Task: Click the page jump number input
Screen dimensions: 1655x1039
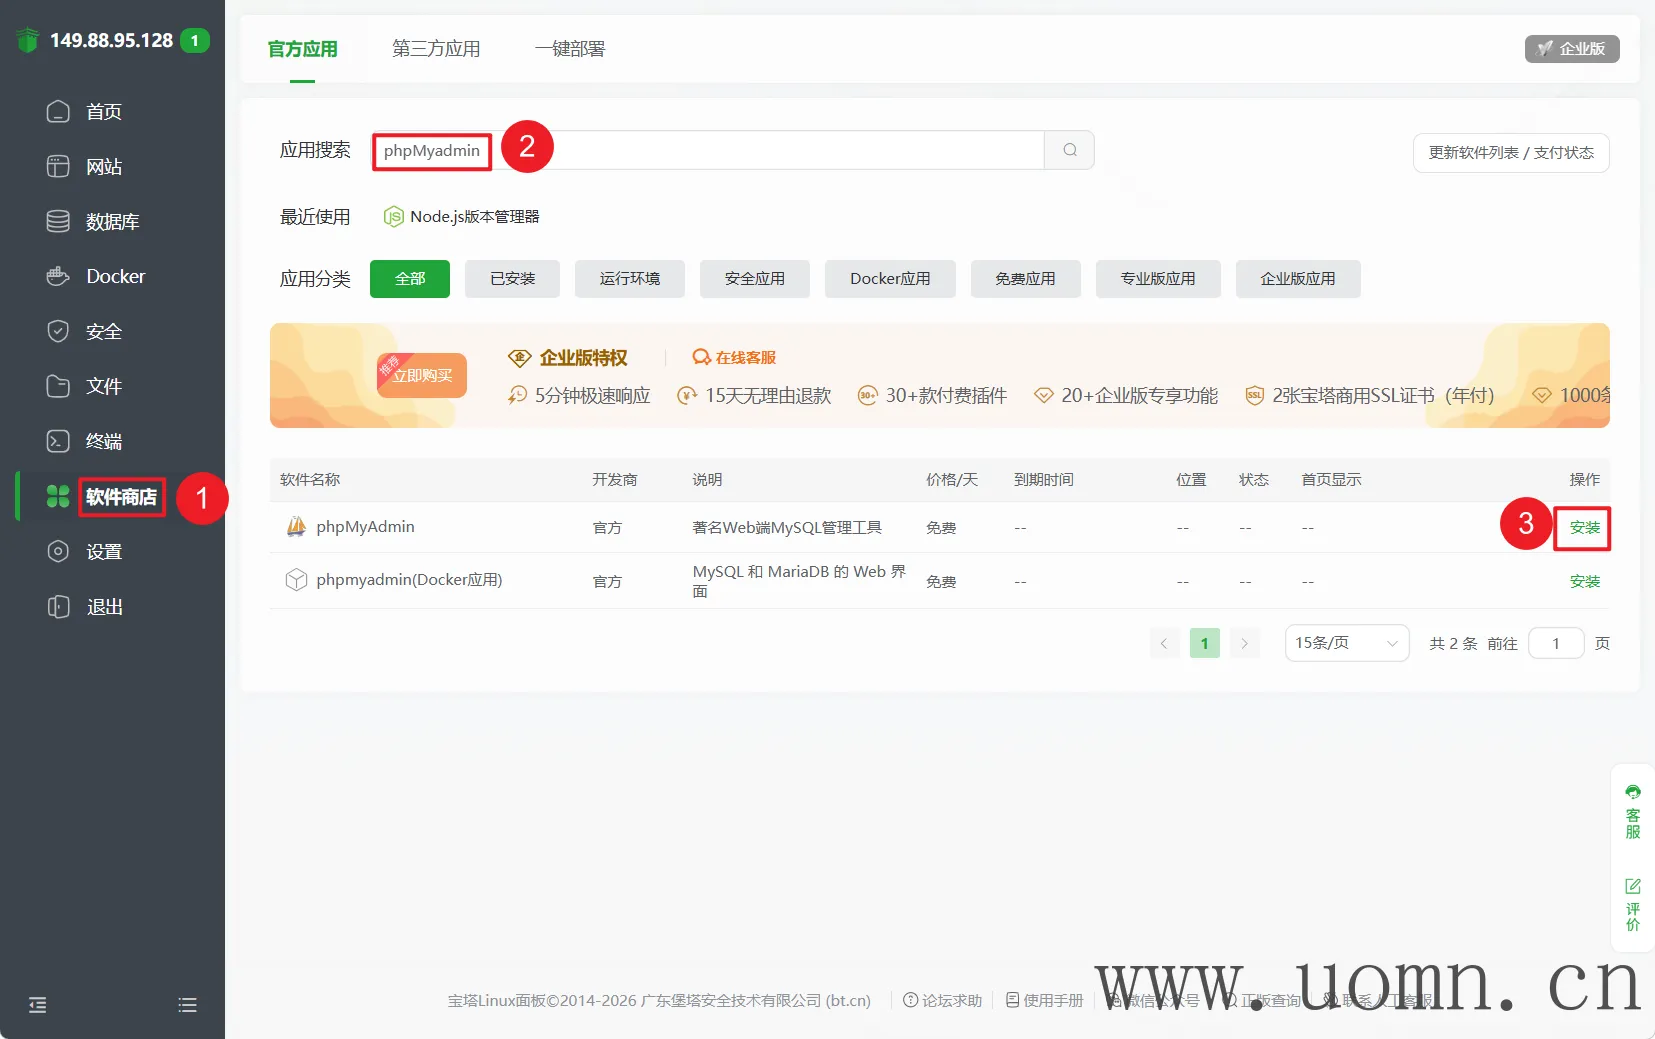Action: coord(1556,643)
